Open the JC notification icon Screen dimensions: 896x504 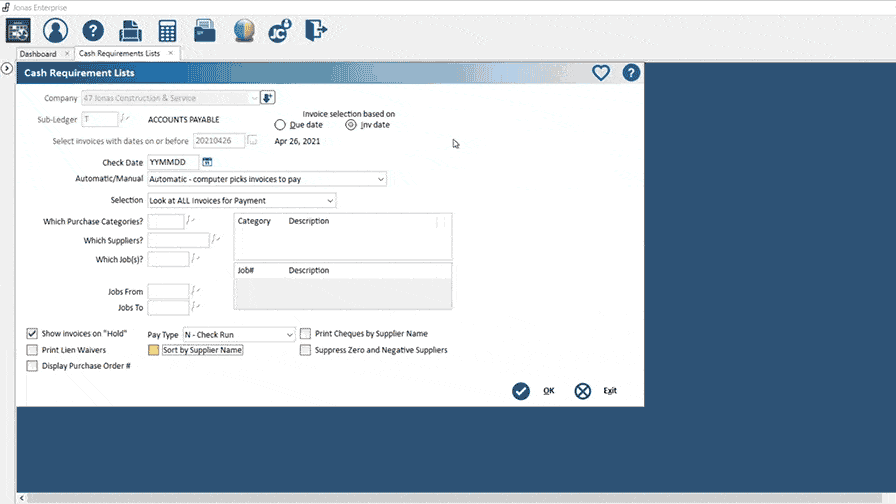[280, 31]
